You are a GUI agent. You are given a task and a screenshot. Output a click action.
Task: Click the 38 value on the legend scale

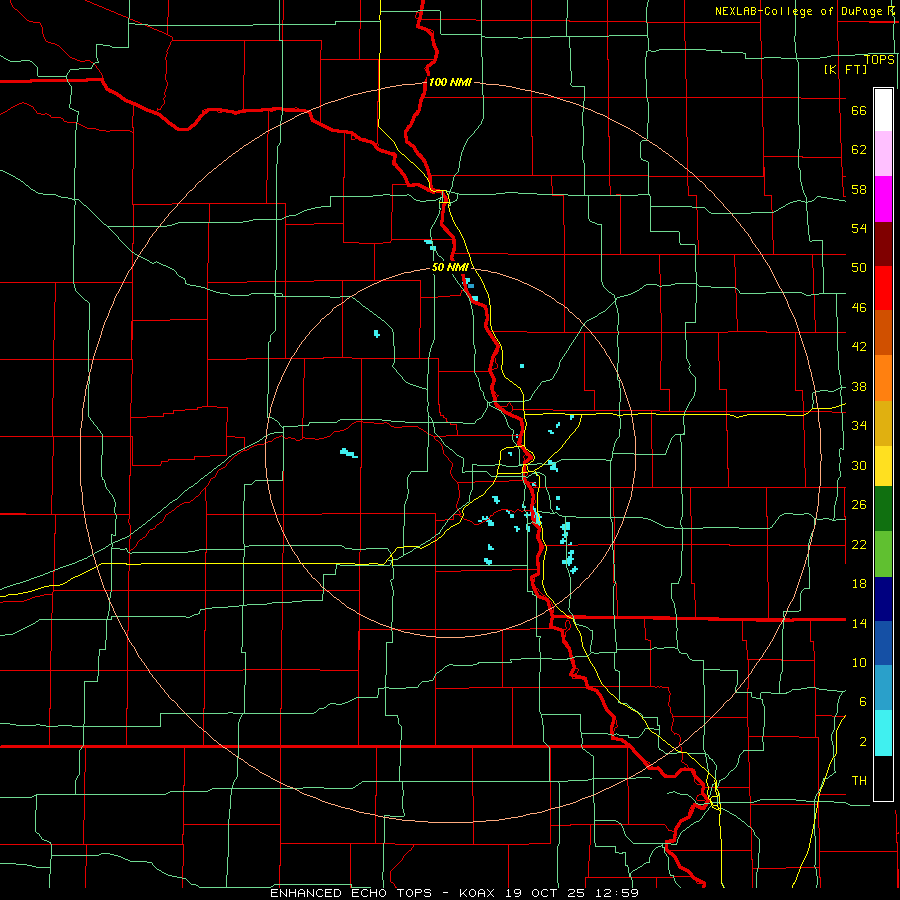tap(859, 386)
